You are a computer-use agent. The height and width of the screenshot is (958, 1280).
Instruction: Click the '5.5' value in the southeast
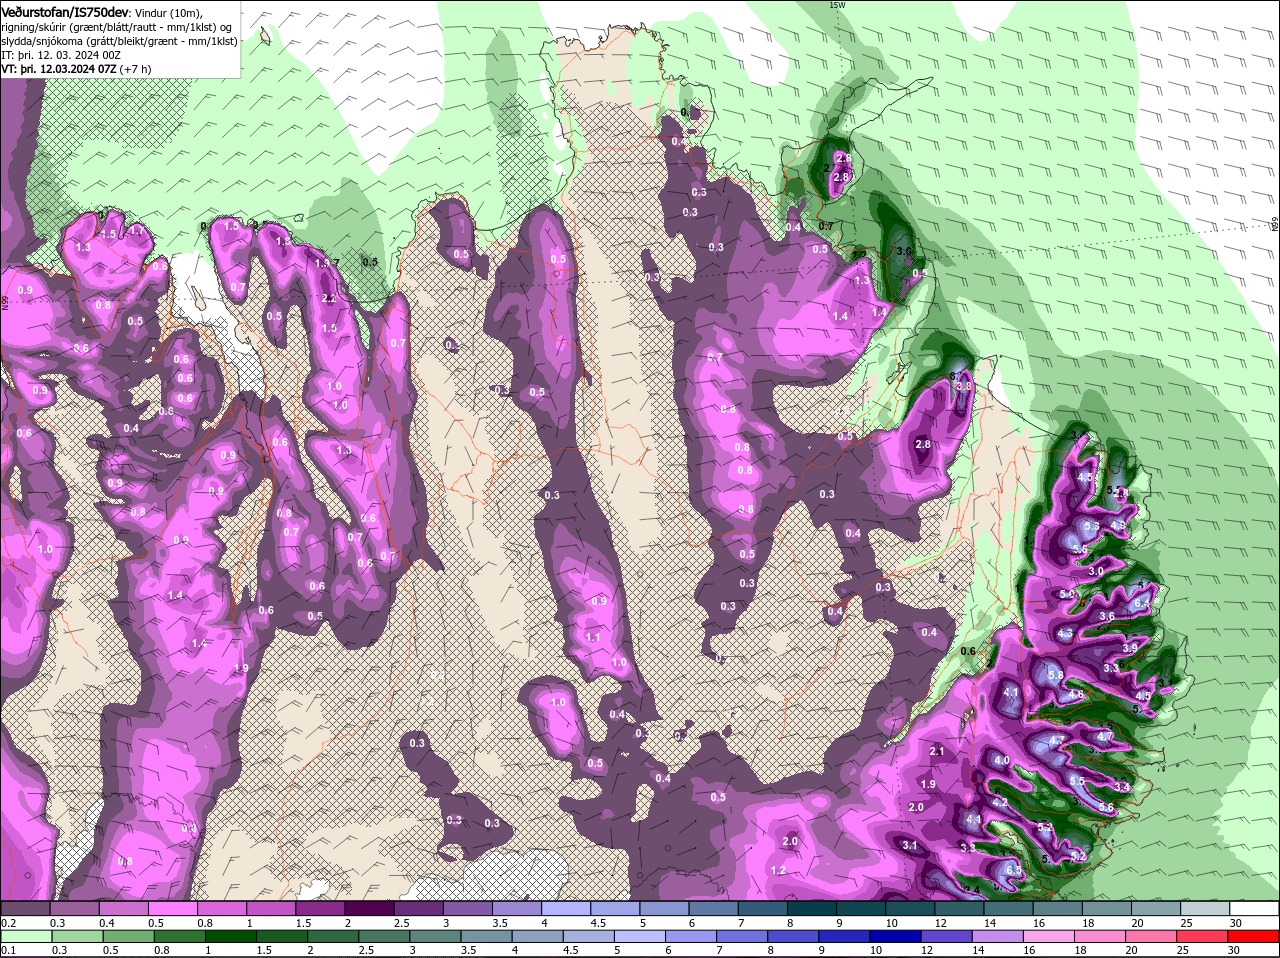click(x=1077, y=781)
